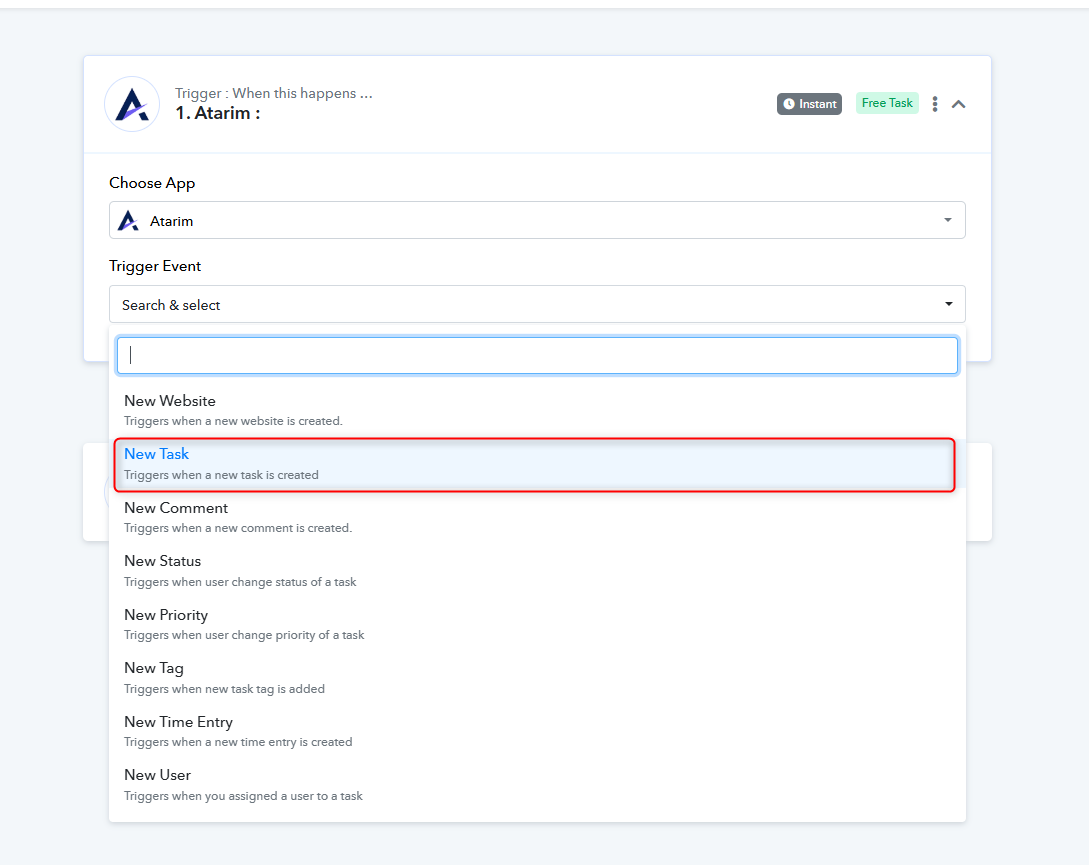The image size is (1089, 865).
Task: Click the "Search & select" placeholder text
Action: [x=171, y=305]
